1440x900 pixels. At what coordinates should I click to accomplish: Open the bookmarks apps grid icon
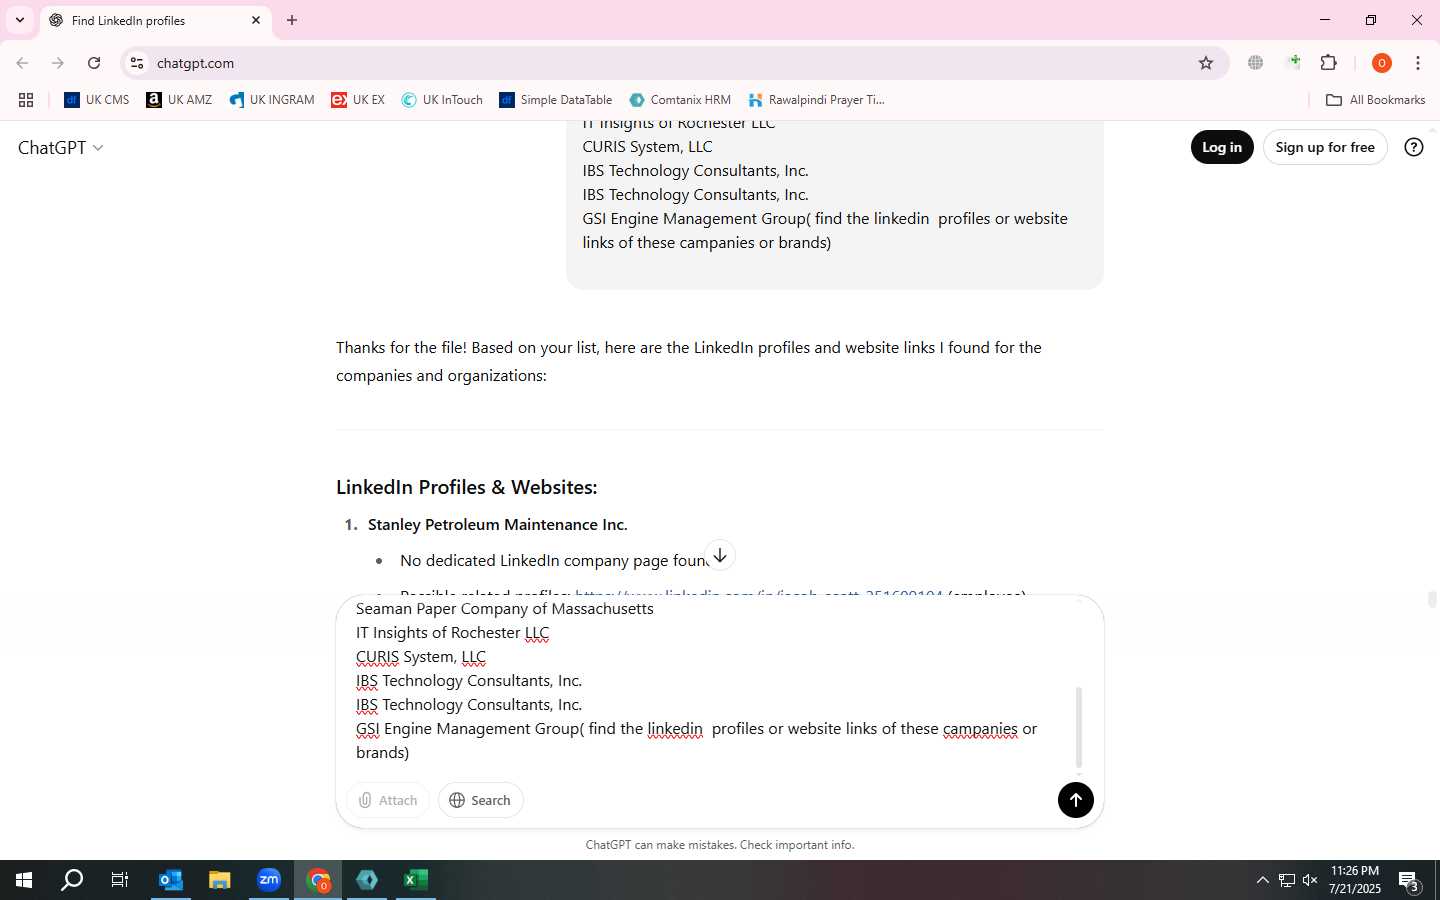(26, 100)
